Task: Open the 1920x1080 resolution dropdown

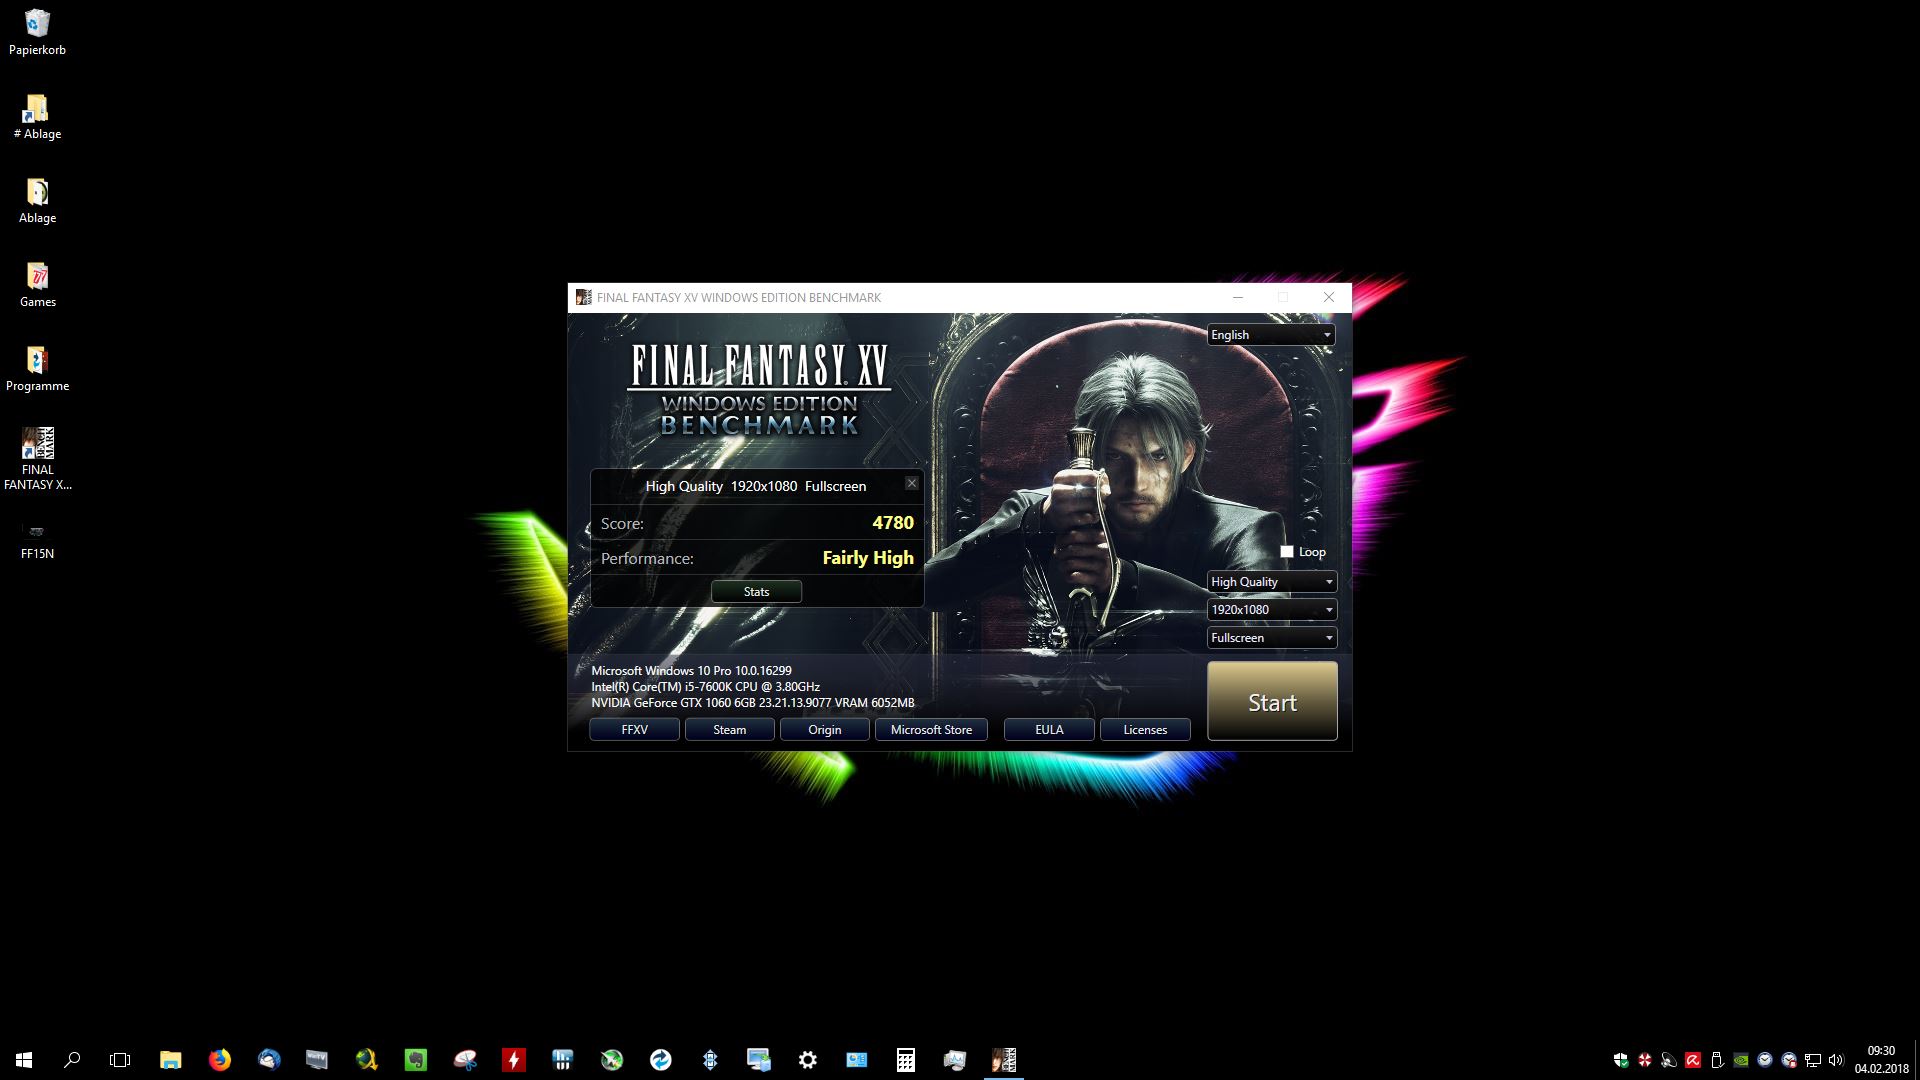Action: point(1271,610)
